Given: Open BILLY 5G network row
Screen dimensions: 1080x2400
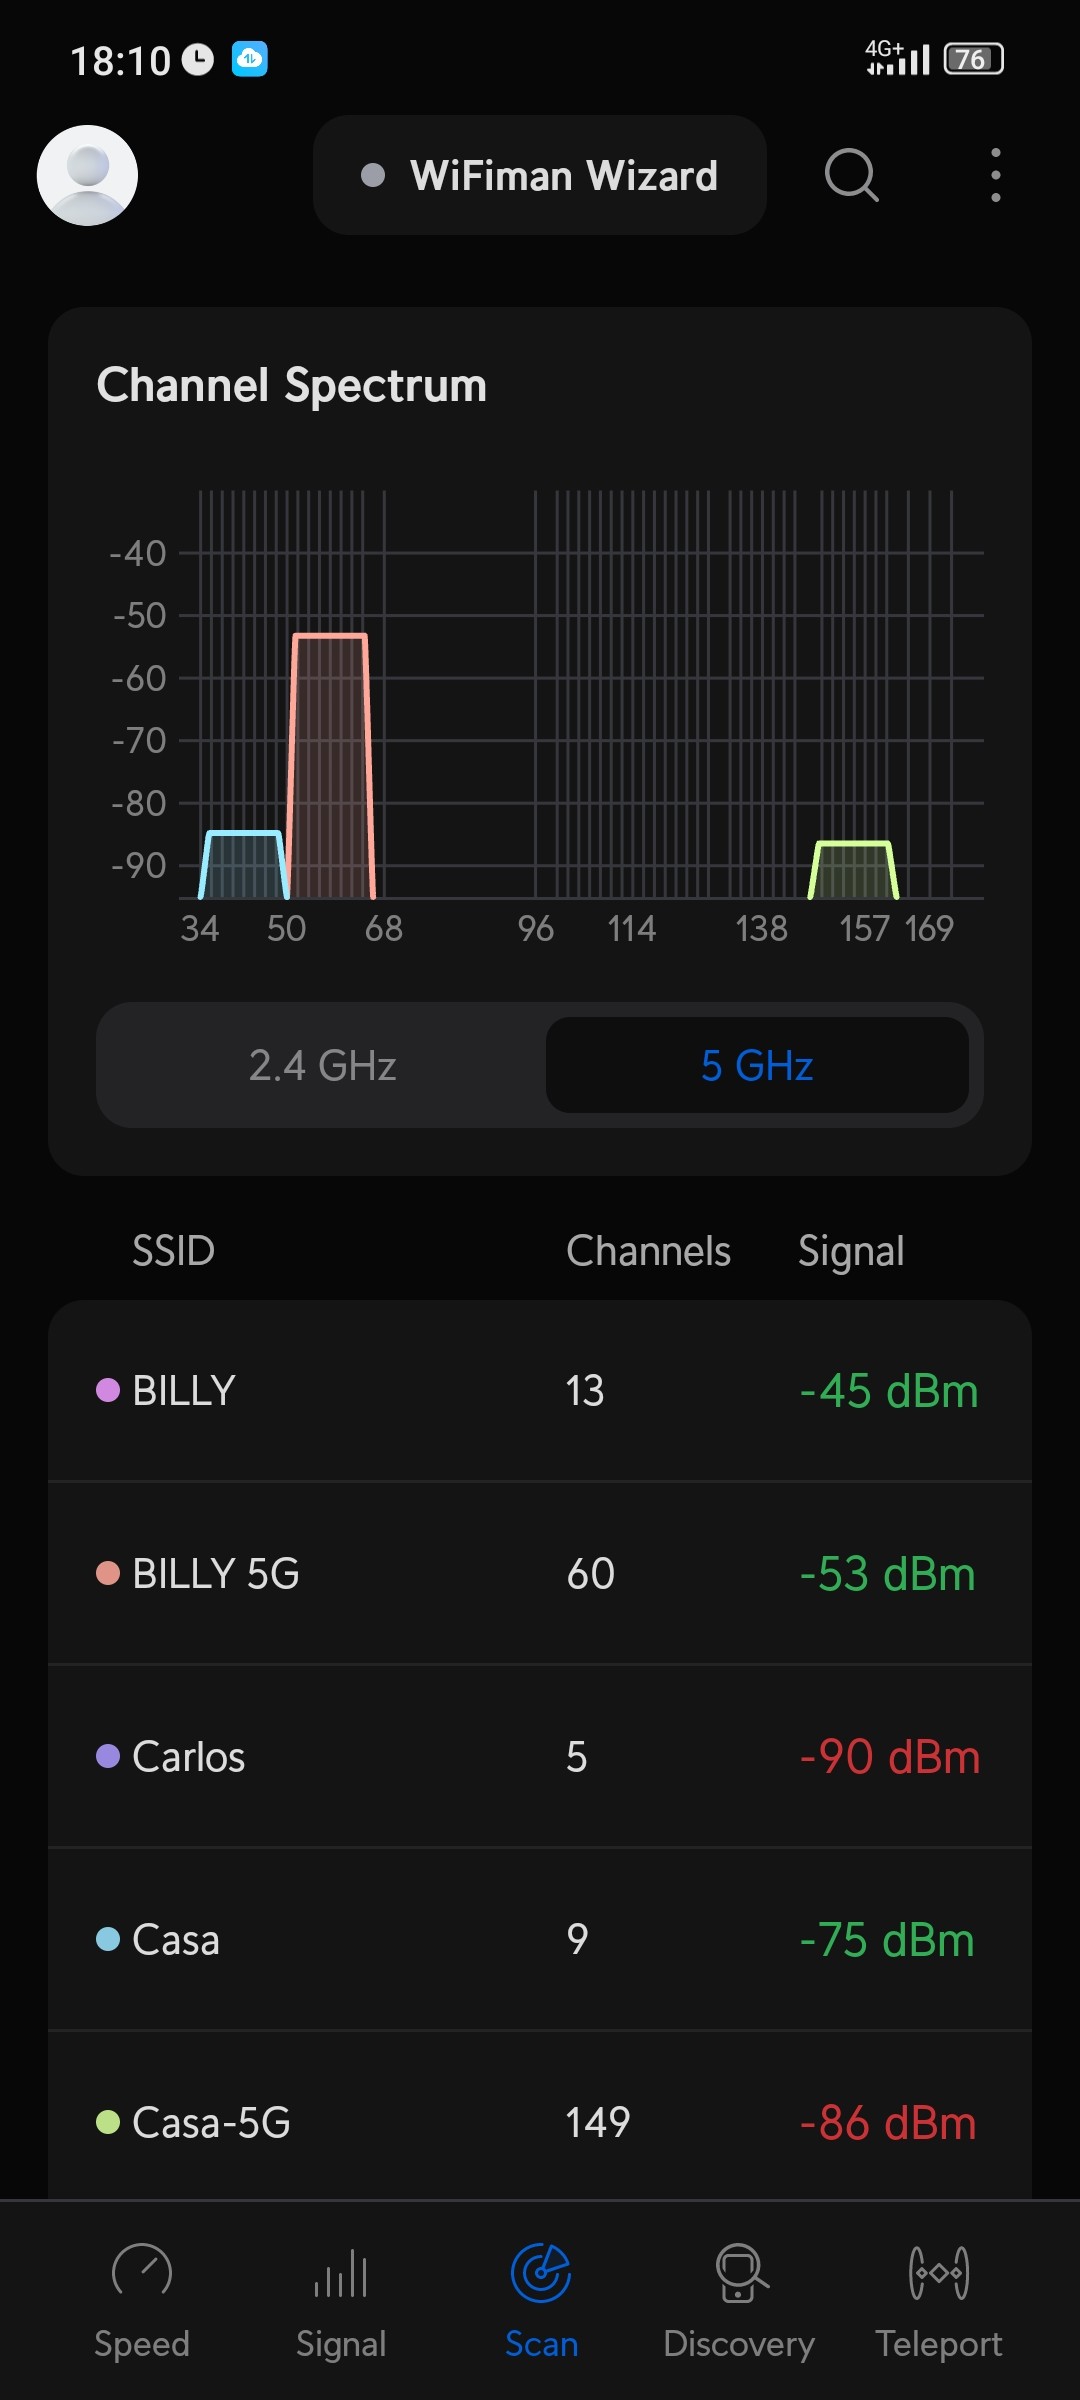Looking at the screenshot, I should [x=540, y=1574].
